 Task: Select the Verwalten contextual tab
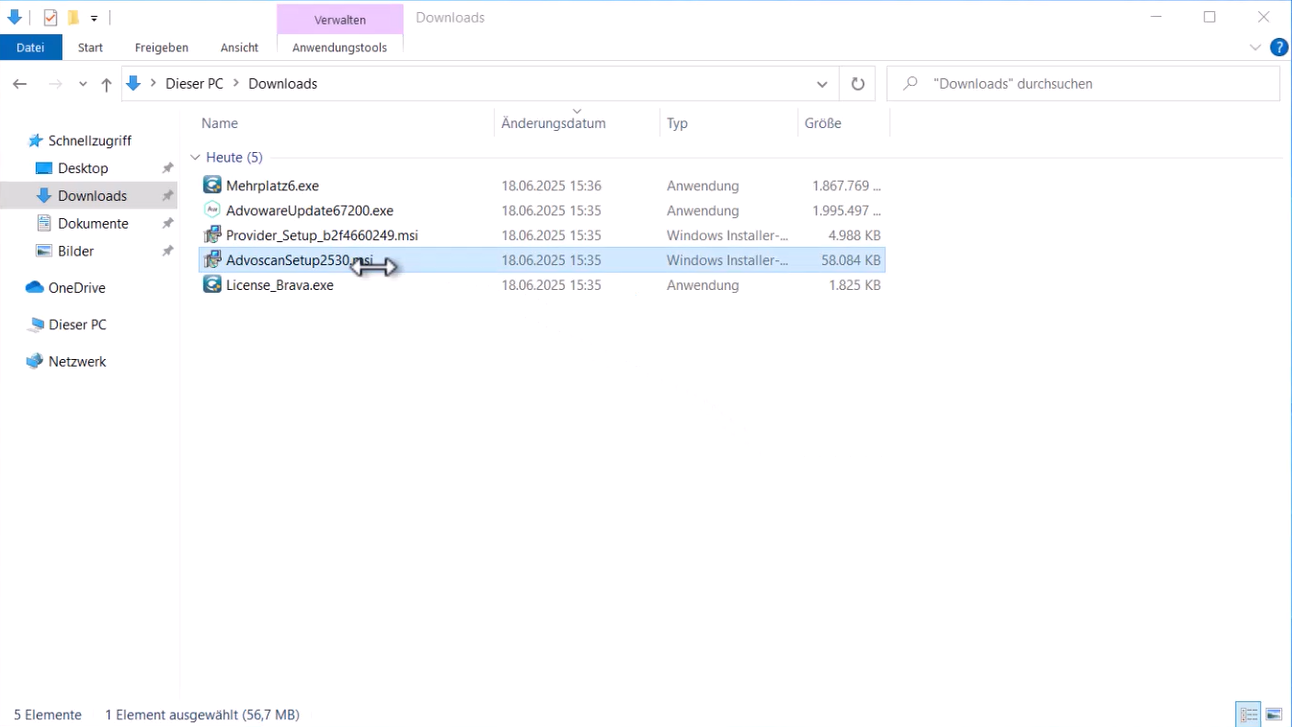(x=340, y=19)
